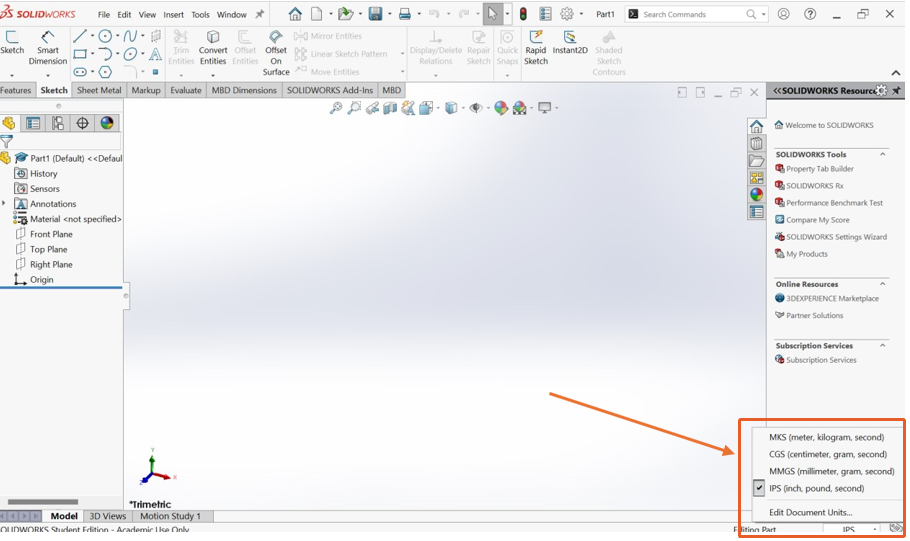Click the Save icon

tap(375, 14)
